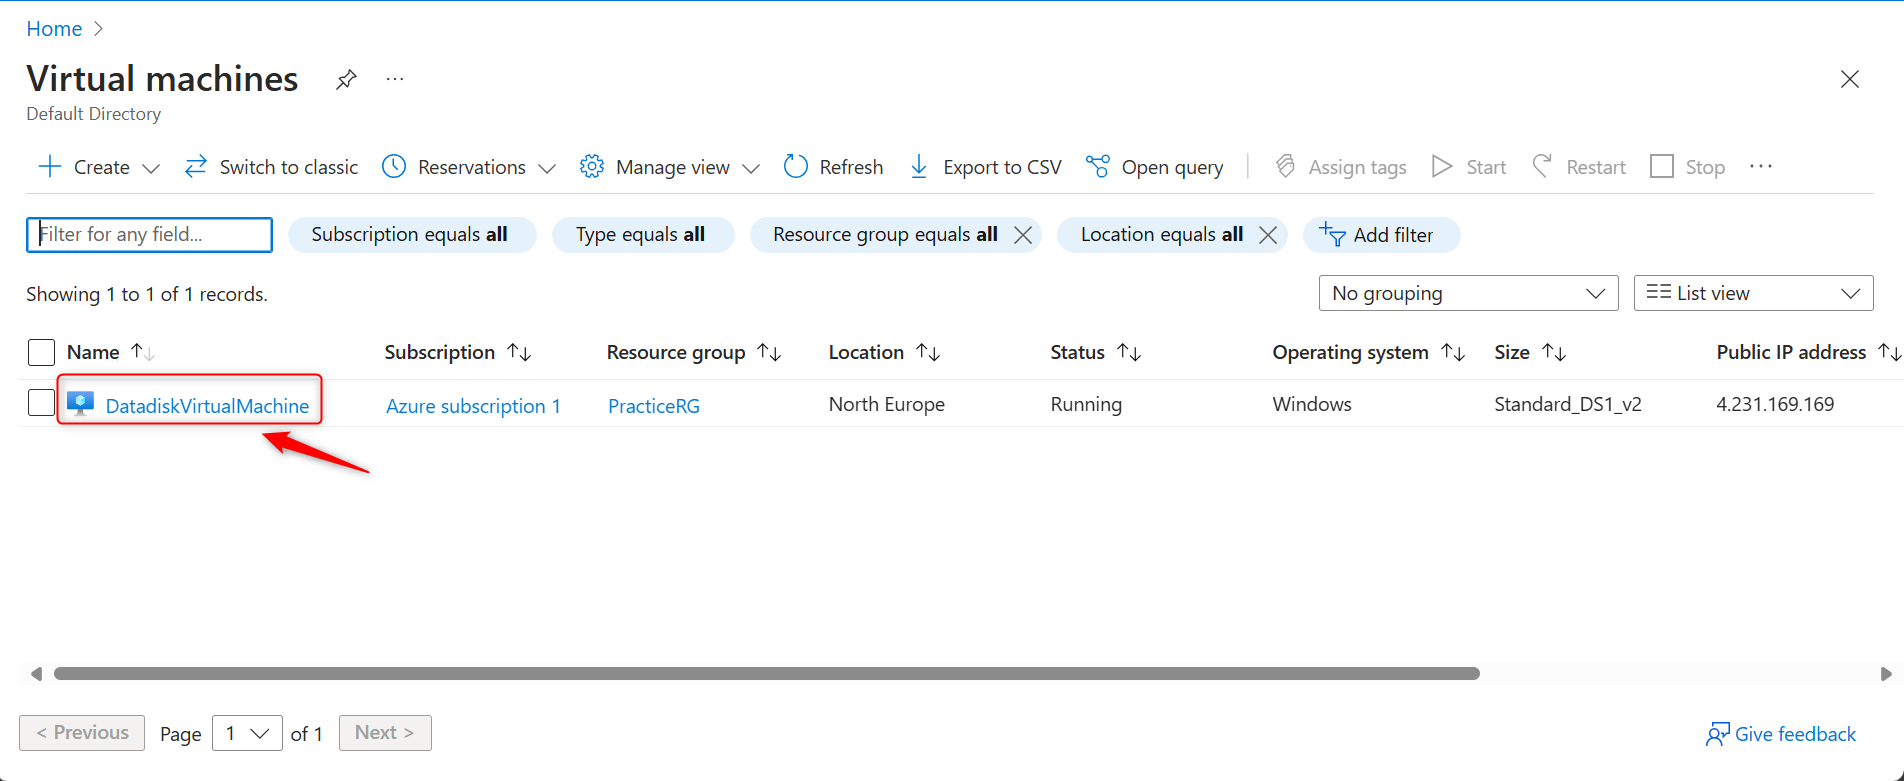Select the DatadiskVirtualMachine row checkbox
The image size is (1904, 781).
tap(41, 403)
